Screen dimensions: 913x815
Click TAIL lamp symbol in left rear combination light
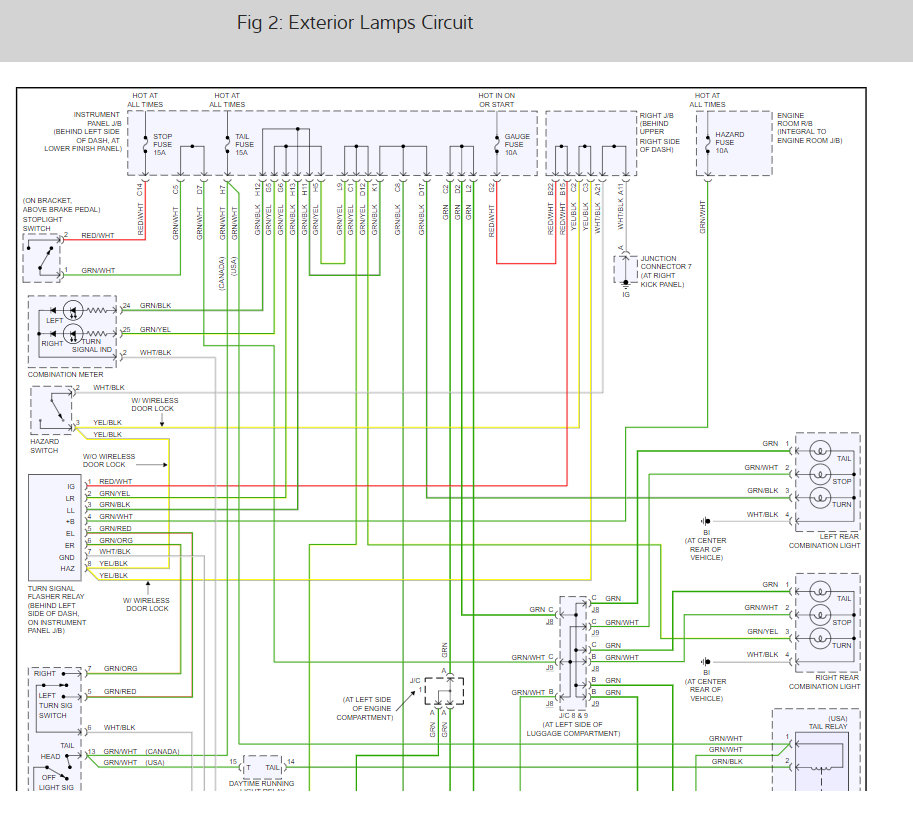point(820,451)
